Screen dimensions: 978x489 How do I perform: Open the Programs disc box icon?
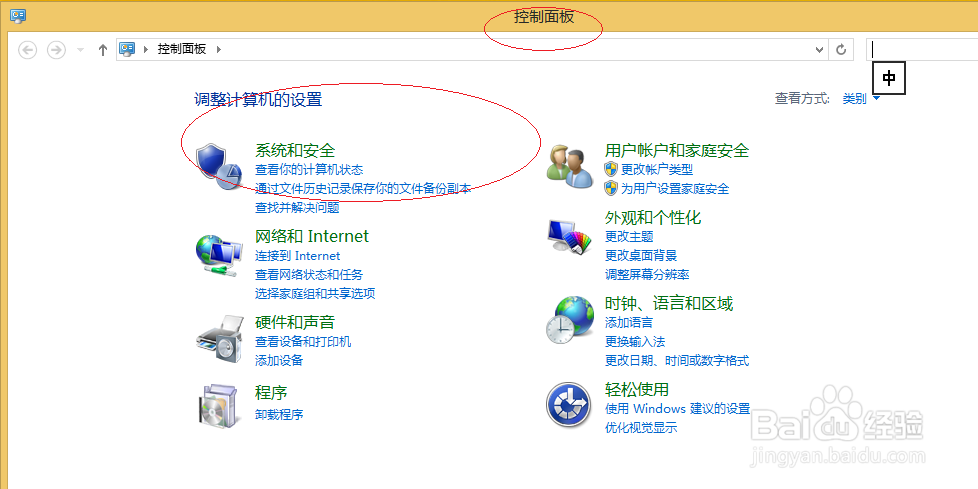218,405
